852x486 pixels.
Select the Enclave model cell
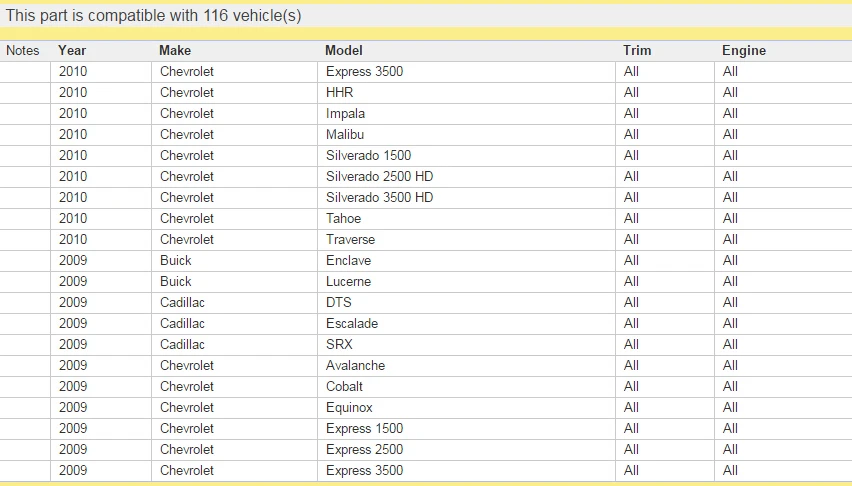[x=466, y=260]
